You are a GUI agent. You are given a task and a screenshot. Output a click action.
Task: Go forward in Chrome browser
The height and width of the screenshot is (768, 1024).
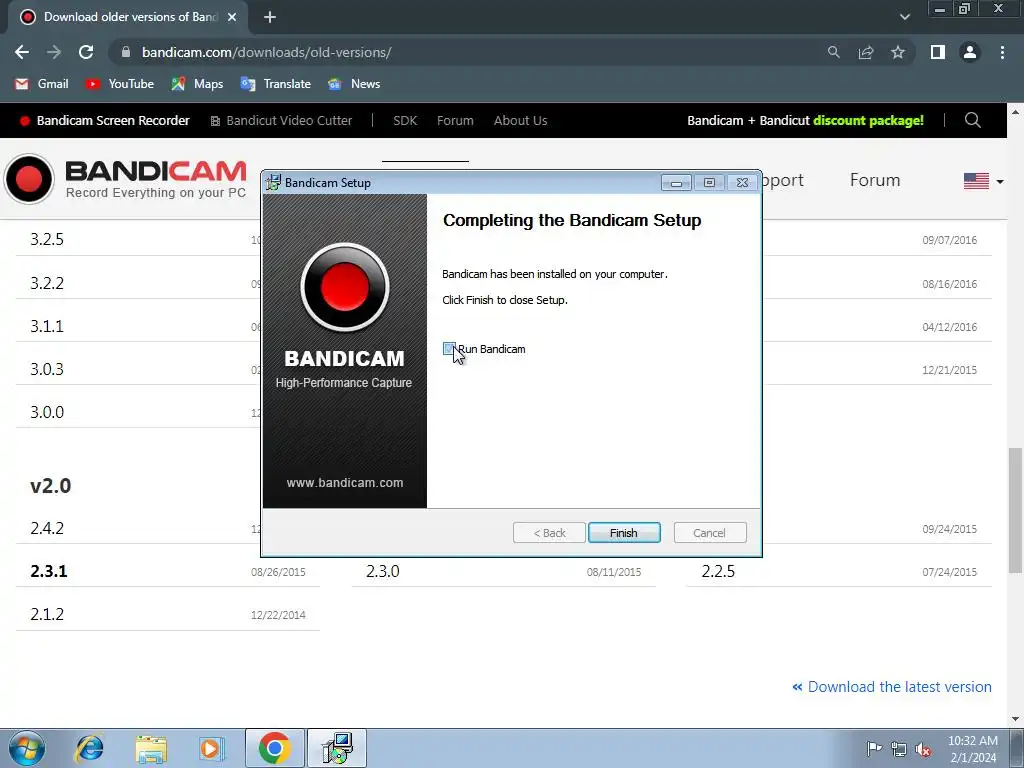pos(54,52)
